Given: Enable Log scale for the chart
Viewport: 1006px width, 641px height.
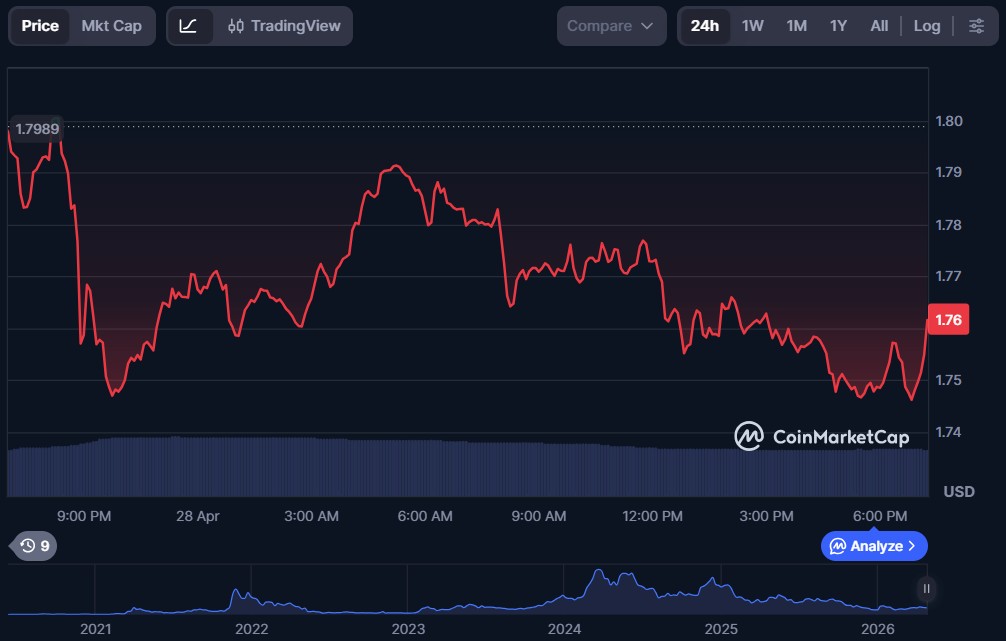Looking at the screenshot, I should 927,26.
